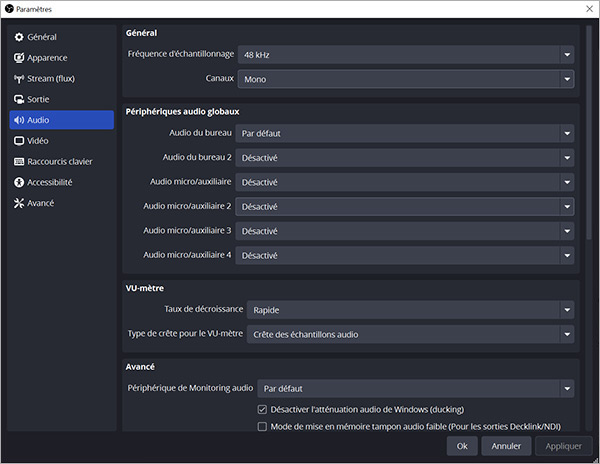The height and width of the screenshot is (464, 600).
Task: Click the Annuler button
Action: pyautogui.click(x=506, y=446)
